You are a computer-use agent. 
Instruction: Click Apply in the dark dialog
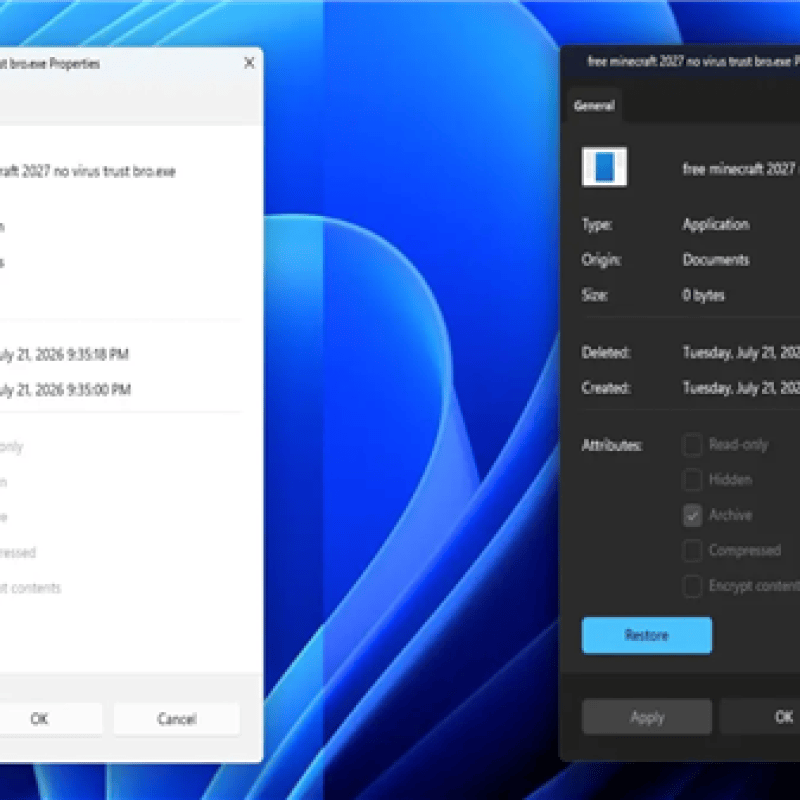point(646,717)
